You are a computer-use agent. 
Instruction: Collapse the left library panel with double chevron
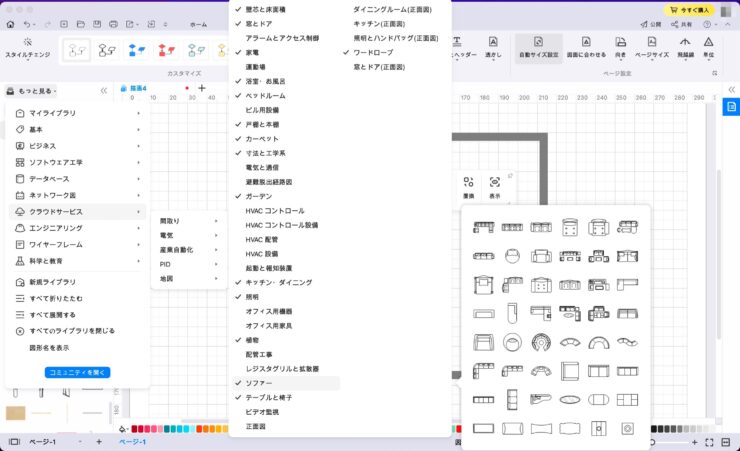(104, 90)
